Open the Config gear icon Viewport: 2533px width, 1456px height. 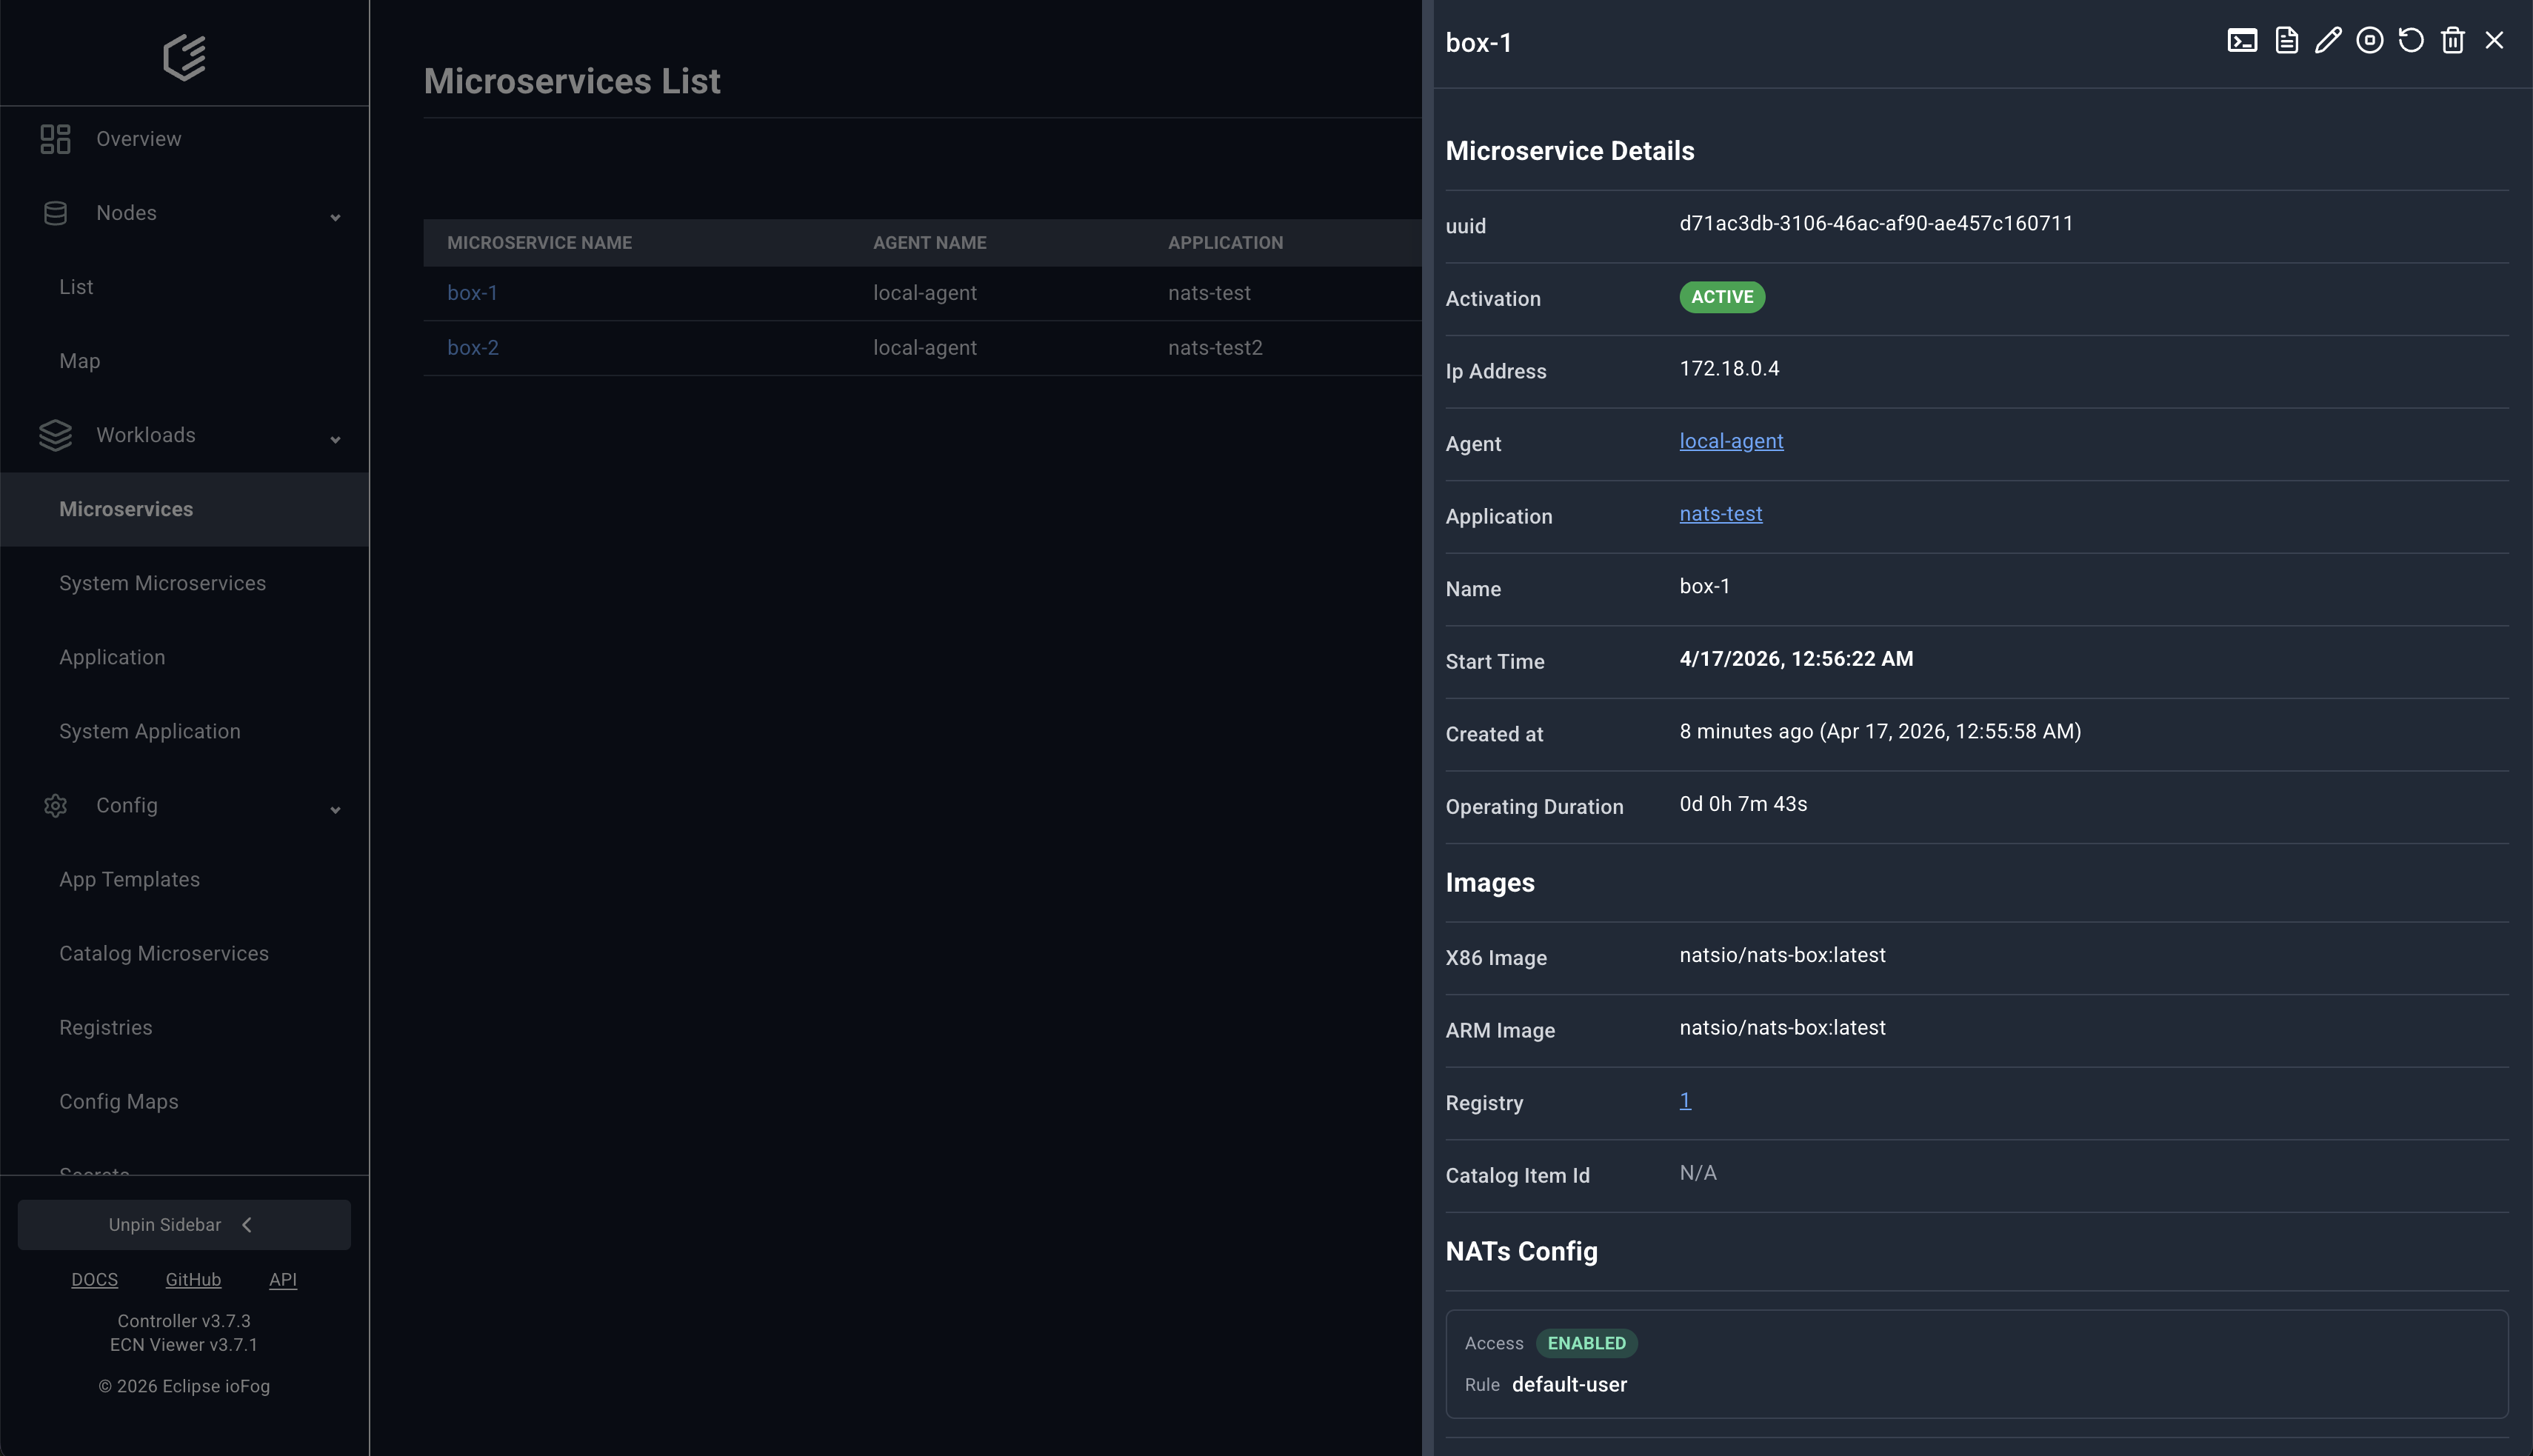[55, 805]
